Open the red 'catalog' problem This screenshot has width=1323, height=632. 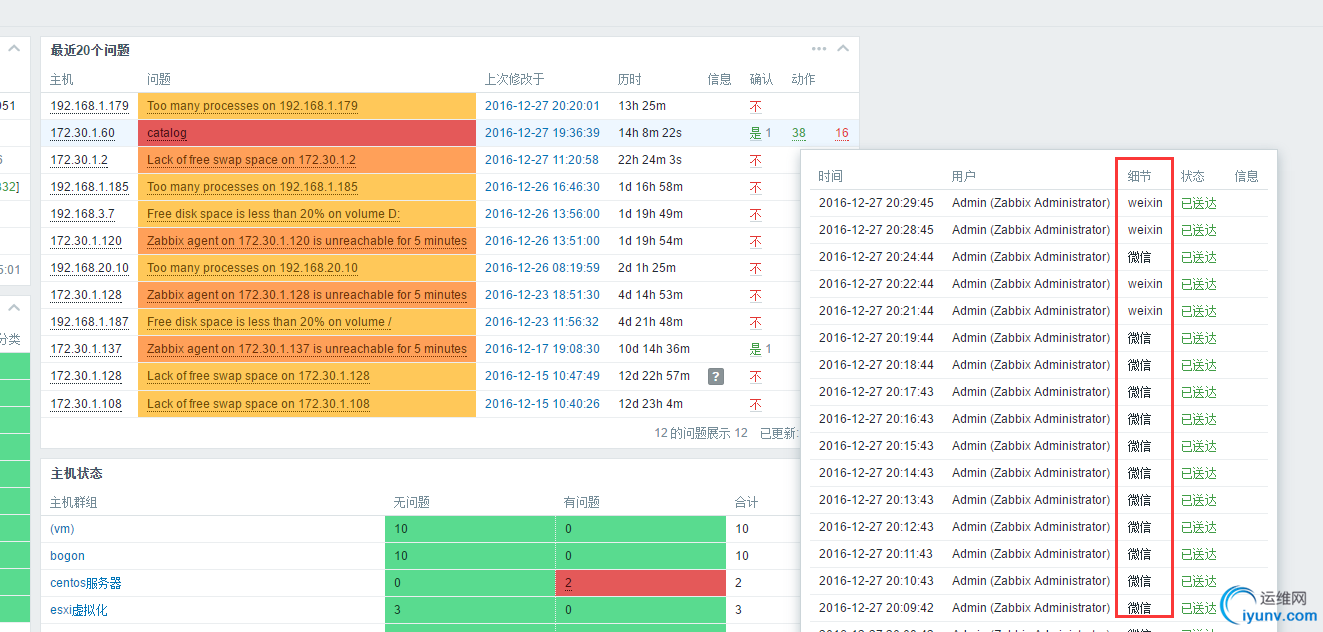pos(167,133)
